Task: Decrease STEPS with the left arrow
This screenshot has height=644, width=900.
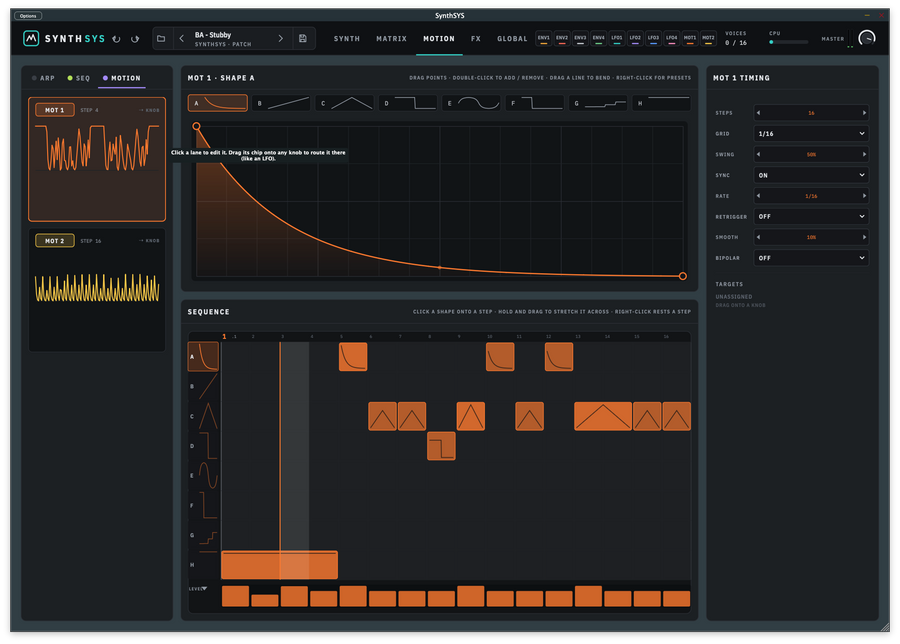Action: click(x=758, y=113)
